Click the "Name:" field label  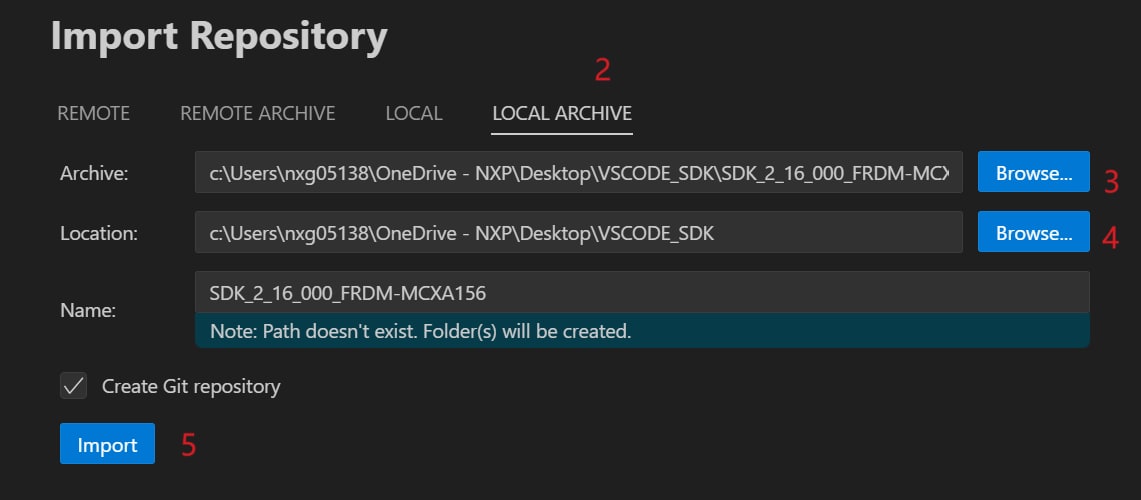88,311
